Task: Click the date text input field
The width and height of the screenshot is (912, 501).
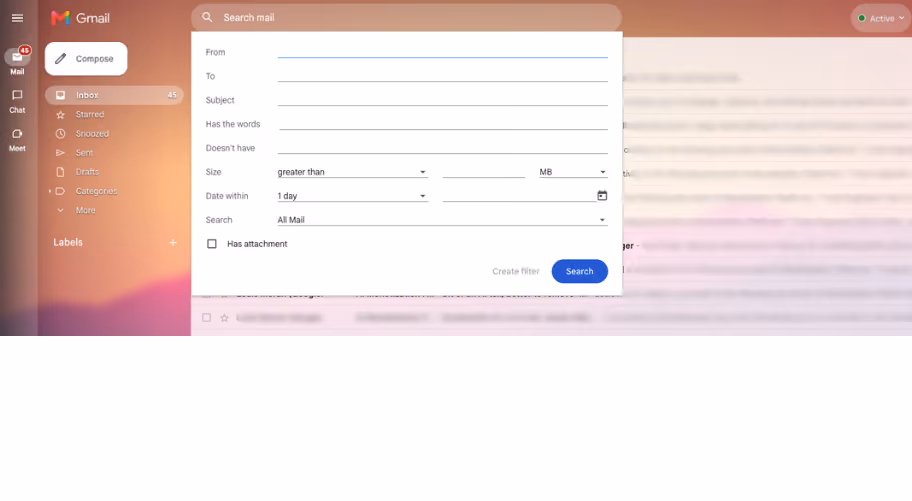Action: point(519,196)
